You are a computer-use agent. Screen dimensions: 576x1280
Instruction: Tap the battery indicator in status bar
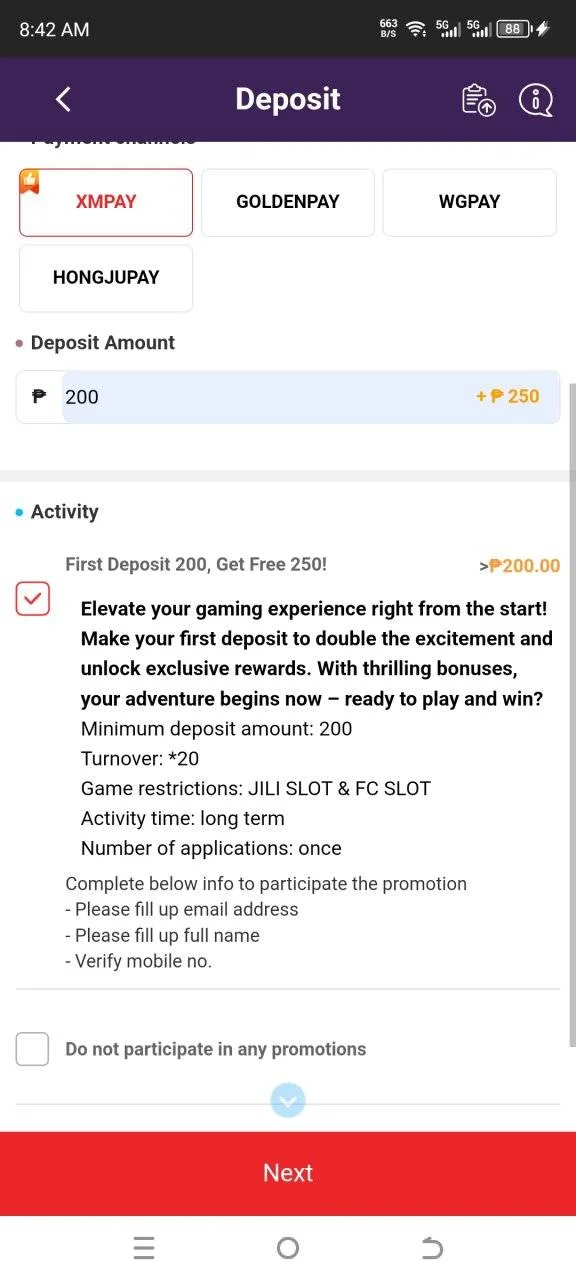click(x=516, y=29)
